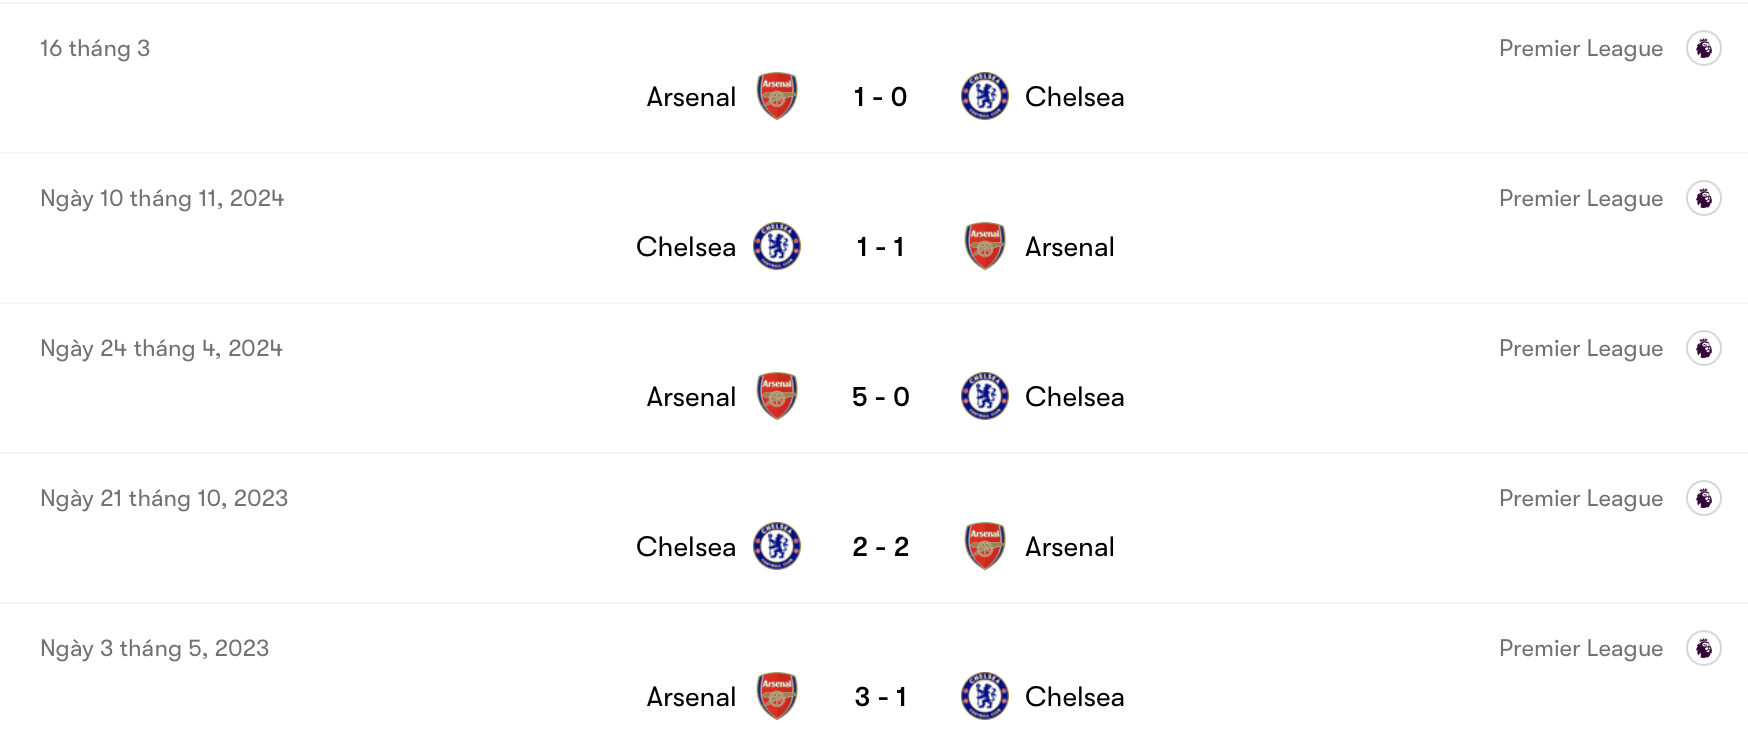
Task: Click the 5-0 scoreline to open match details
Action: (880, 396)
